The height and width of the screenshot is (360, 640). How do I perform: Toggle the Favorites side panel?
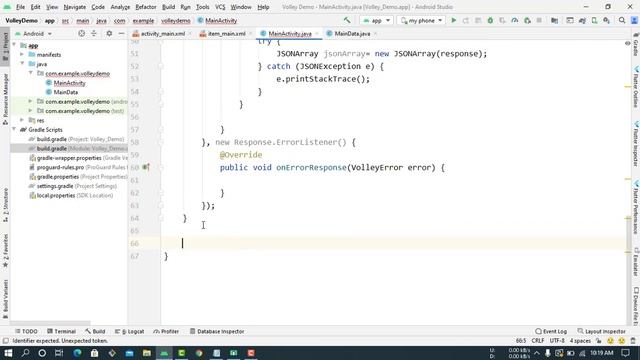(5, 251)
